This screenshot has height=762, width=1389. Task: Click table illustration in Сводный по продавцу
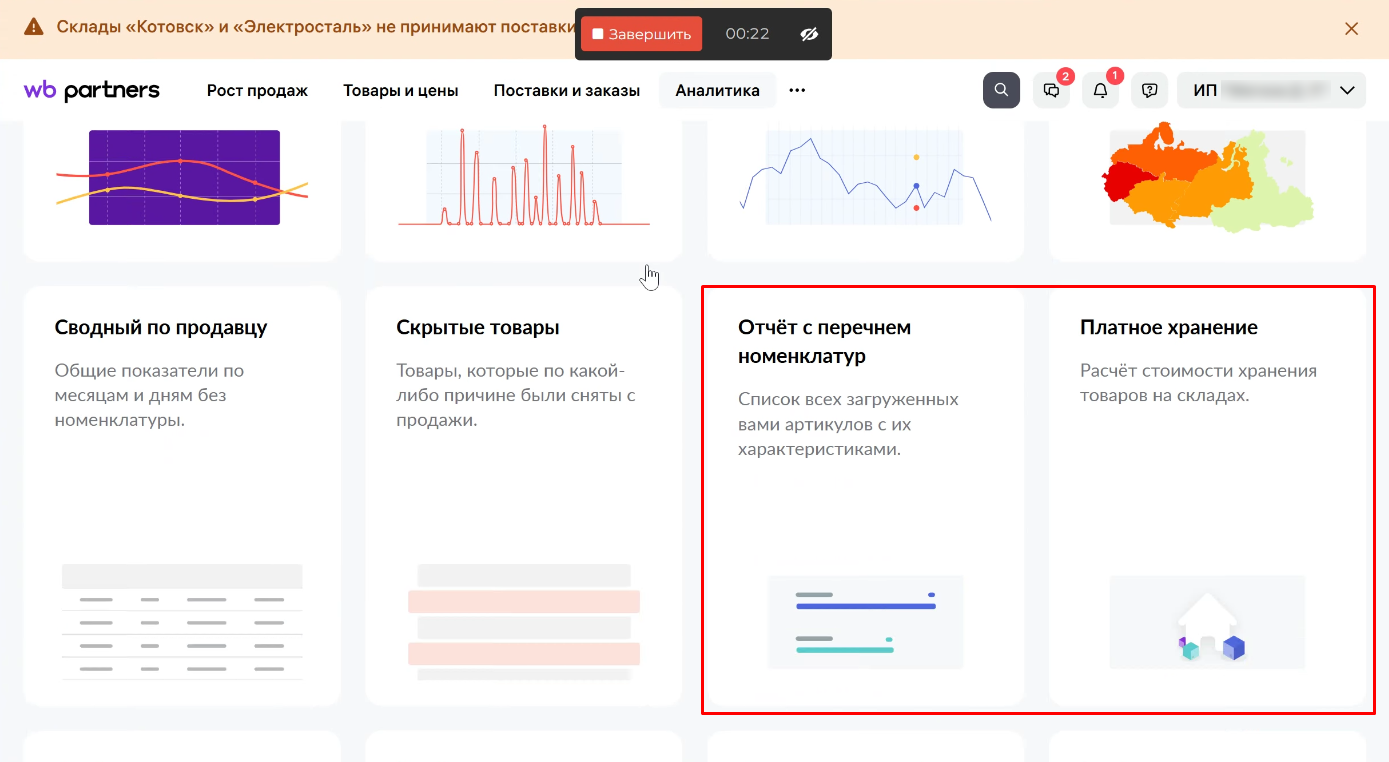pos(182,621)
